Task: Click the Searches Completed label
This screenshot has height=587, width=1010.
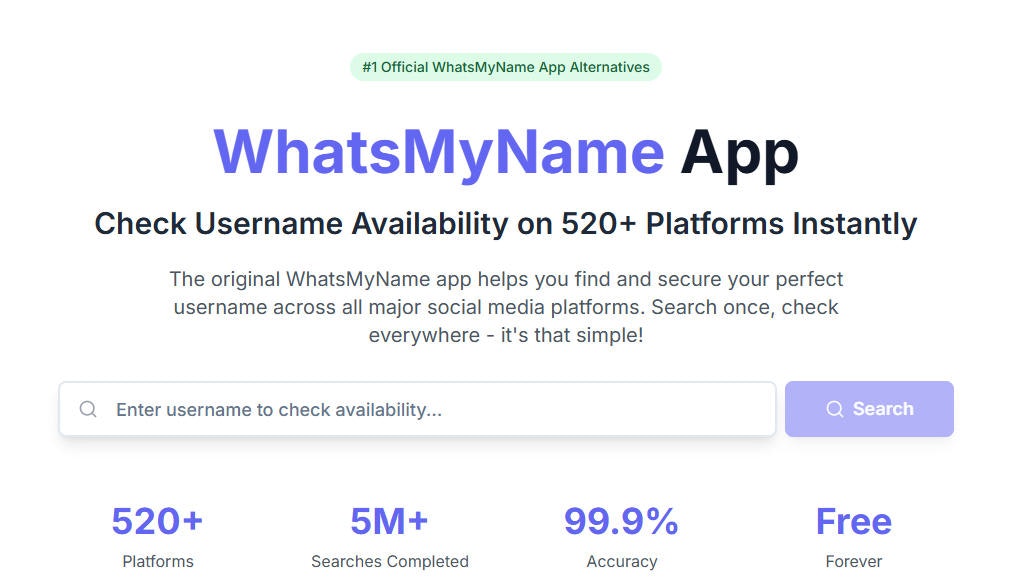Action: (390, 561)
